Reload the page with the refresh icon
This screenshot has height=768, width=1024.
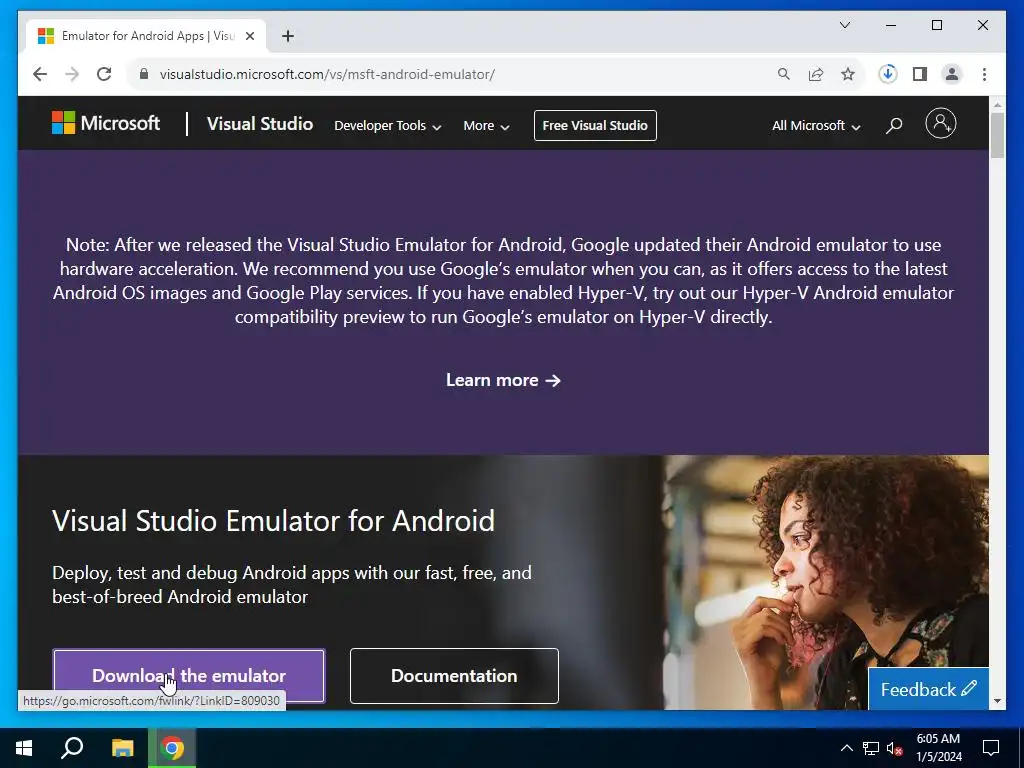104,74
